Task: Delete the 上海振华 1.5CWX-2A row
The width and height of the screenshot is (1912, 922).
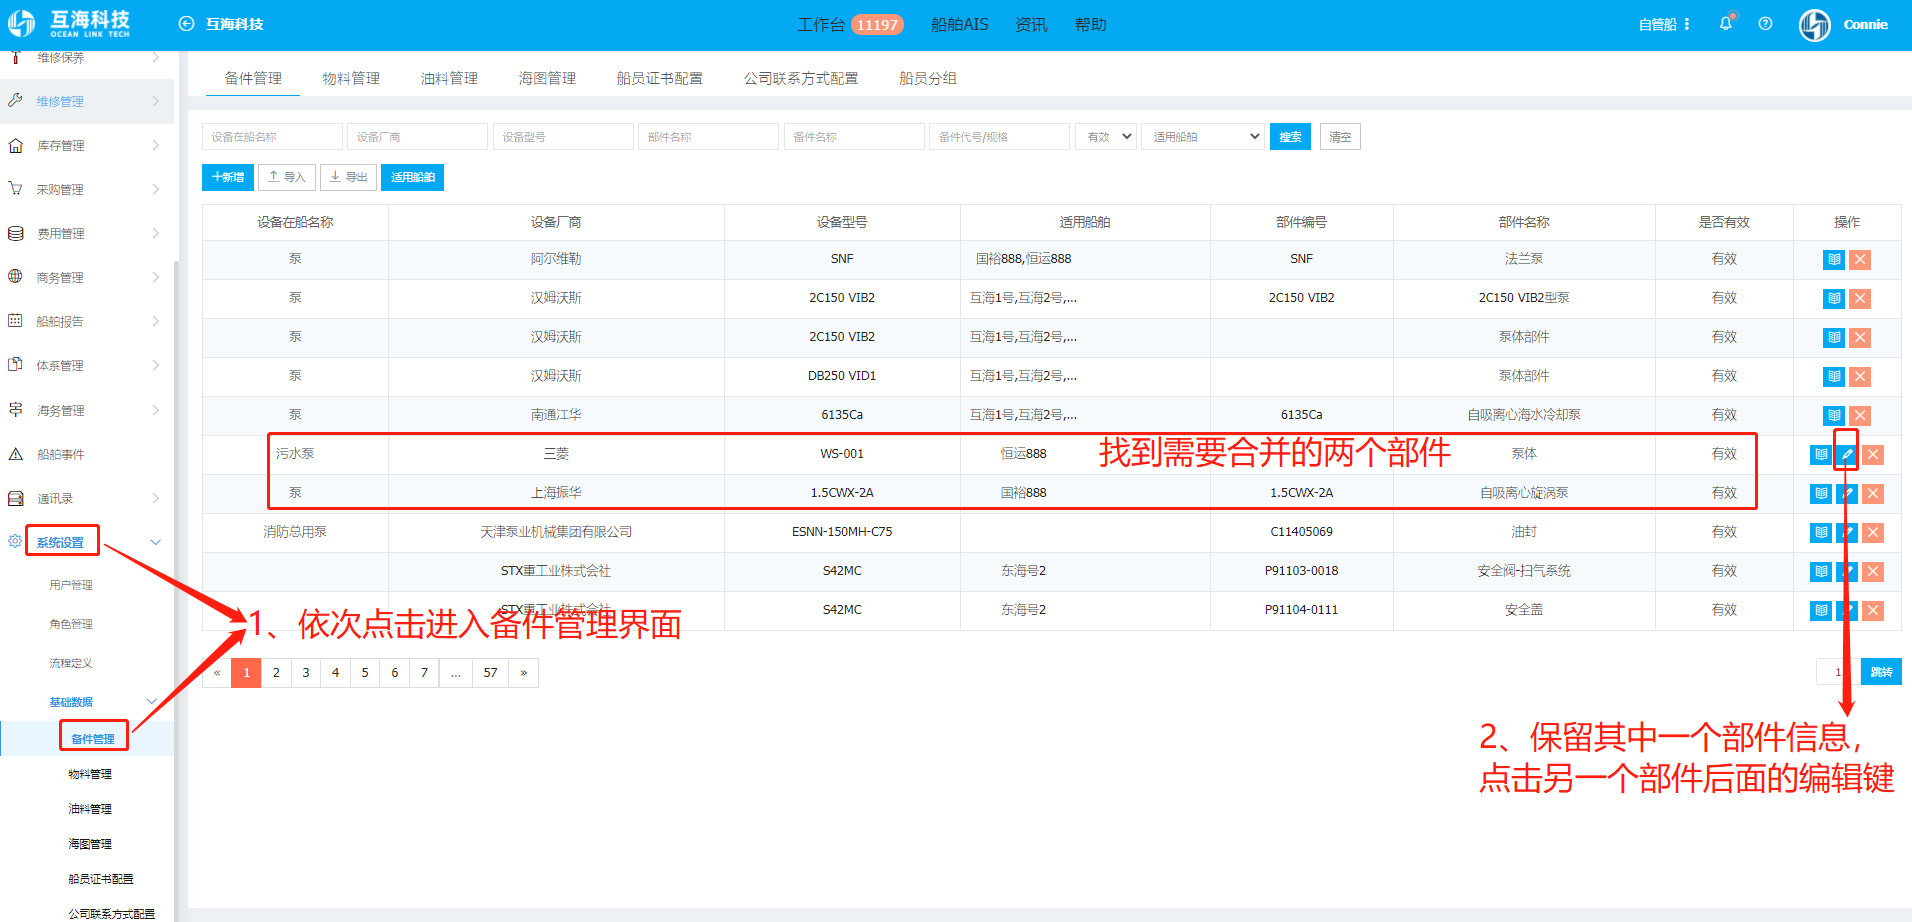Action: click(x=1873, y=494)
